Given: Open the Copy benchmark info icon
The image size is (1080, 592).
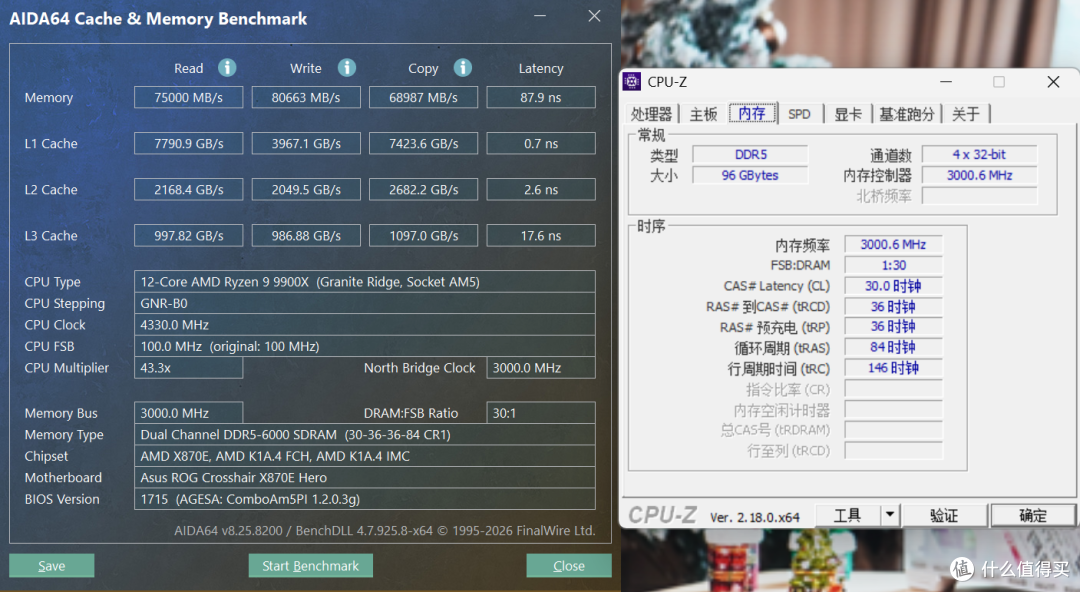Looking at the screenshot, I should (x=463, y=68).
